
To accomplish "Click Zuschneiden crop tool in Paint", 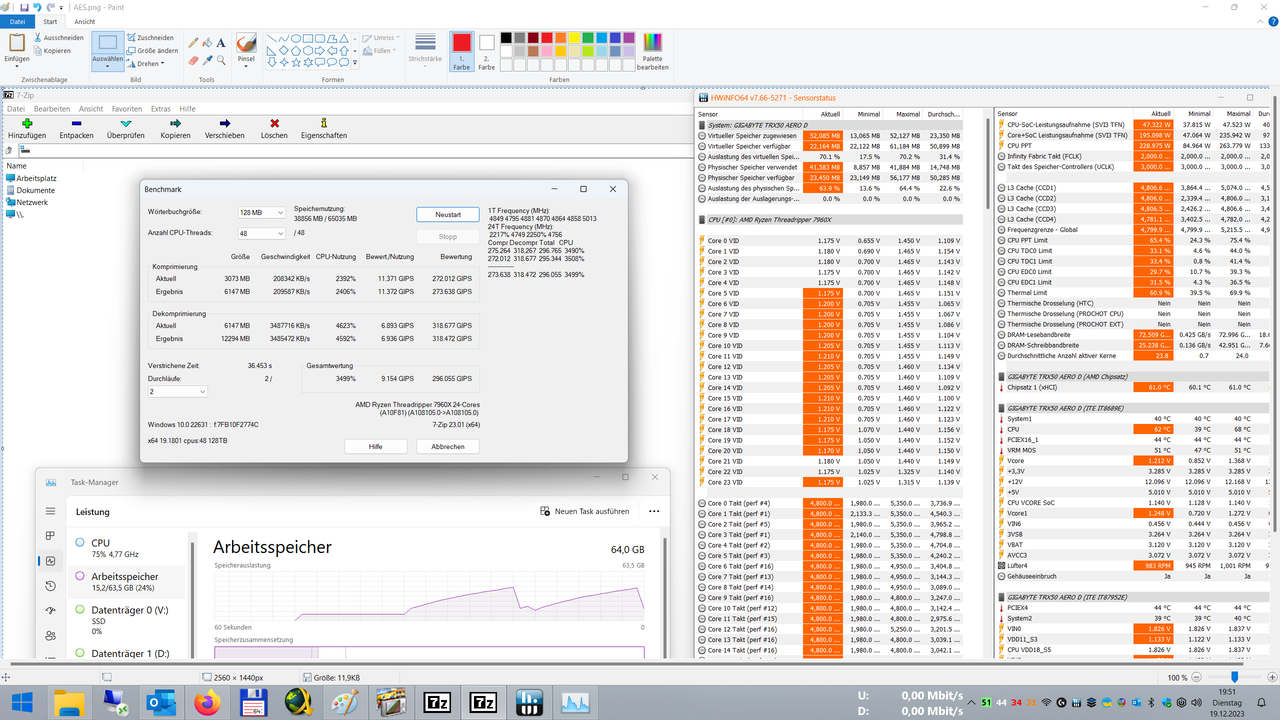I will [x=150, y=37].
